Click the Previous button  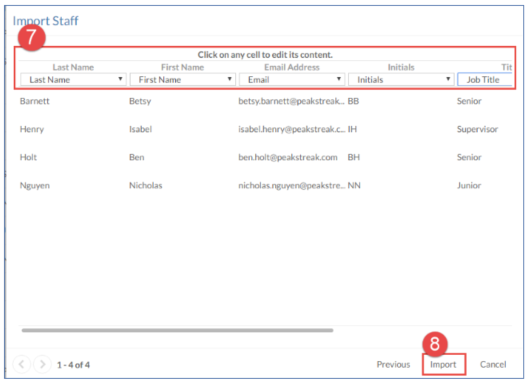pyautogui.click(x=393, y=364)
